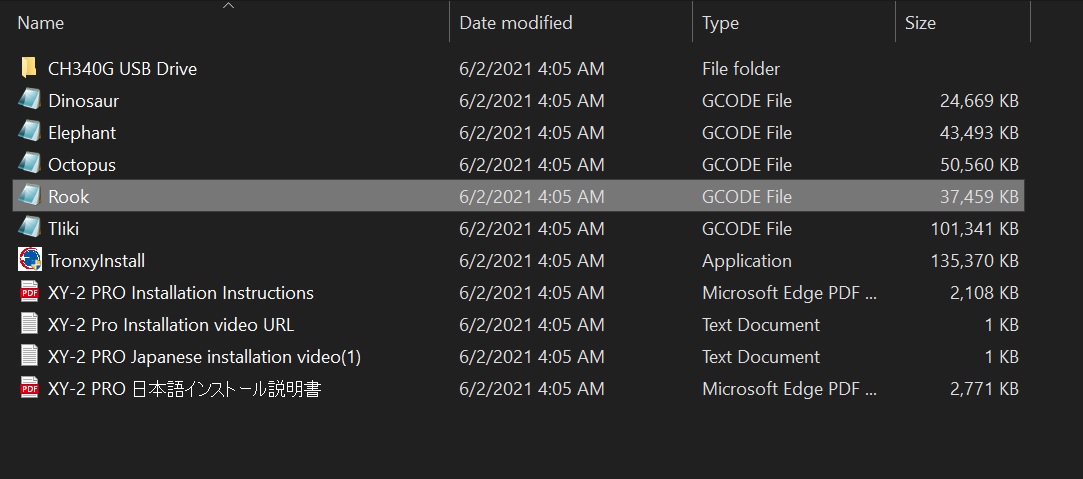
Task: Select the TronxyInstall file name
Action: pyautogui.click(x=97, y=261)
